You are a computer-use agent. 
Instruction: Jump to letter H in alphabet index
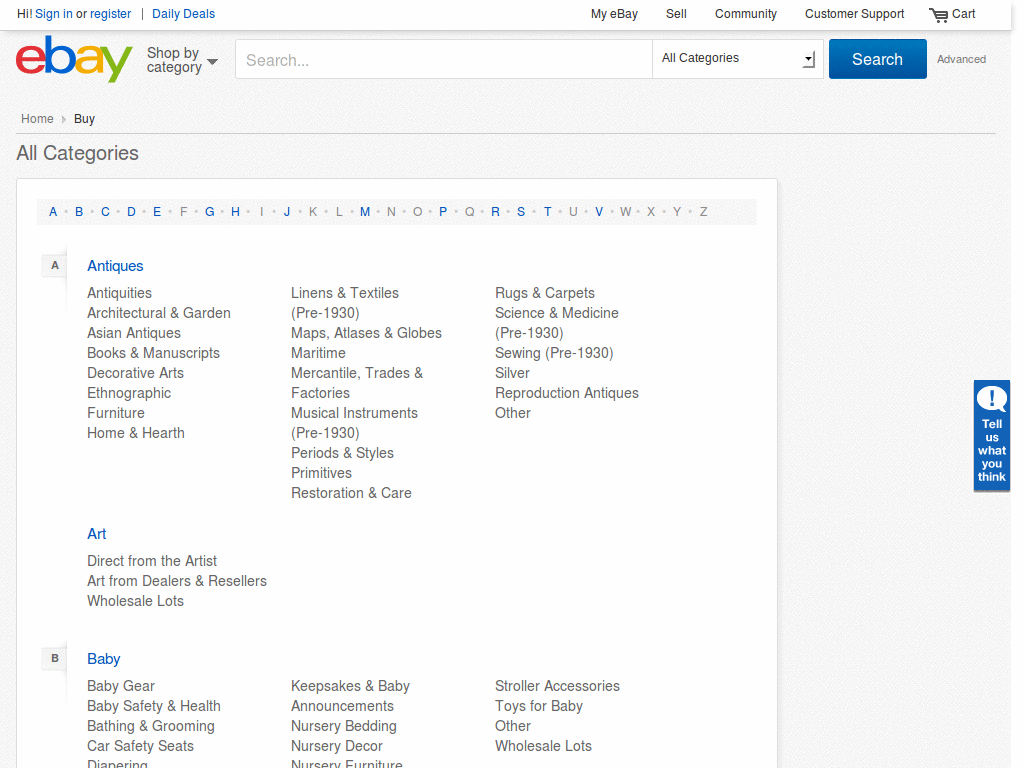click(x=235, y=212)
